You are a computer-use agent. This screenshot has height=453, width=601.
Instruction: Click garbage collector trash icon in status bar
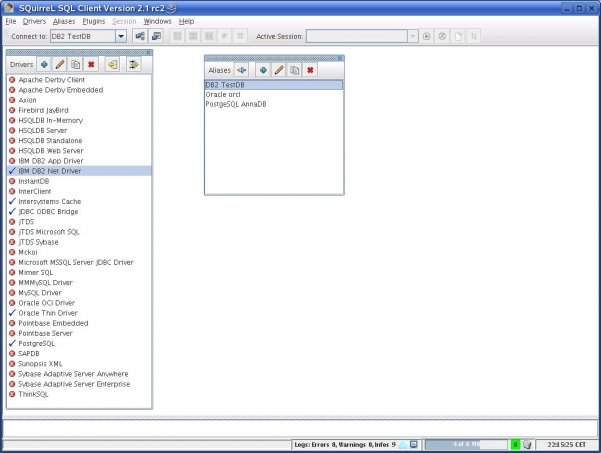click(x=527, y=445)
